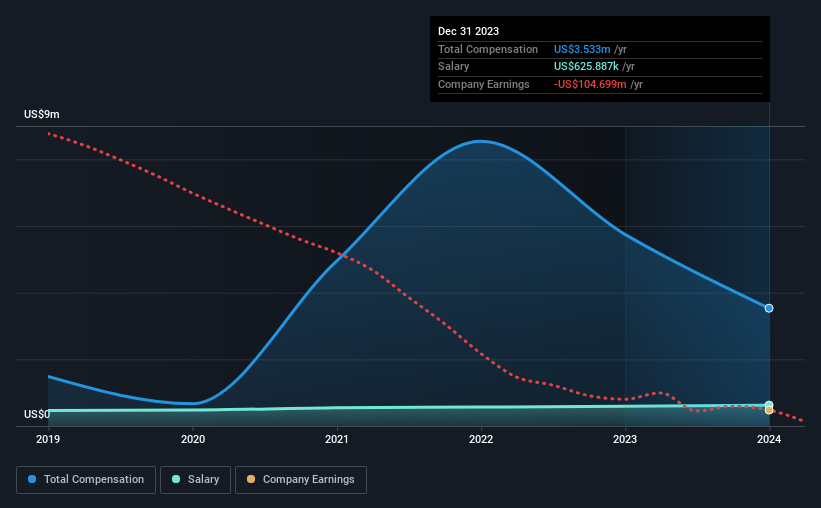This screenshot has width=821, height=508.
Task: Click the Salary tooltip row label
Action: [453, 67]
